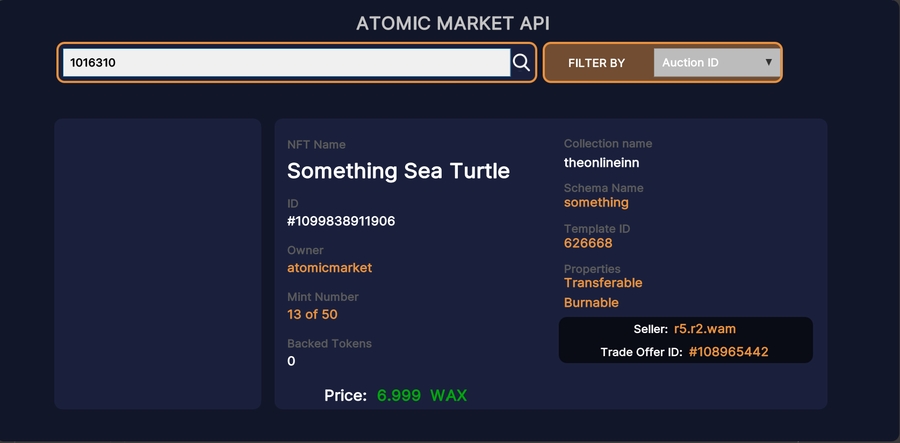Click the Backed Tokens value 0
This screenshot has height=443, width=900.
(x=291, y=361)
